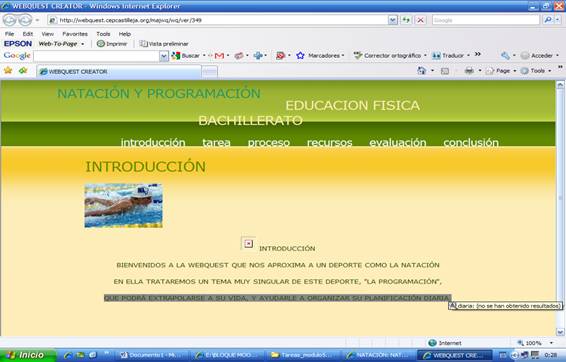Click the broken image placeholder icon
Image resolution: width=566 pixels, height=362 pixels.
pos(248,244)
